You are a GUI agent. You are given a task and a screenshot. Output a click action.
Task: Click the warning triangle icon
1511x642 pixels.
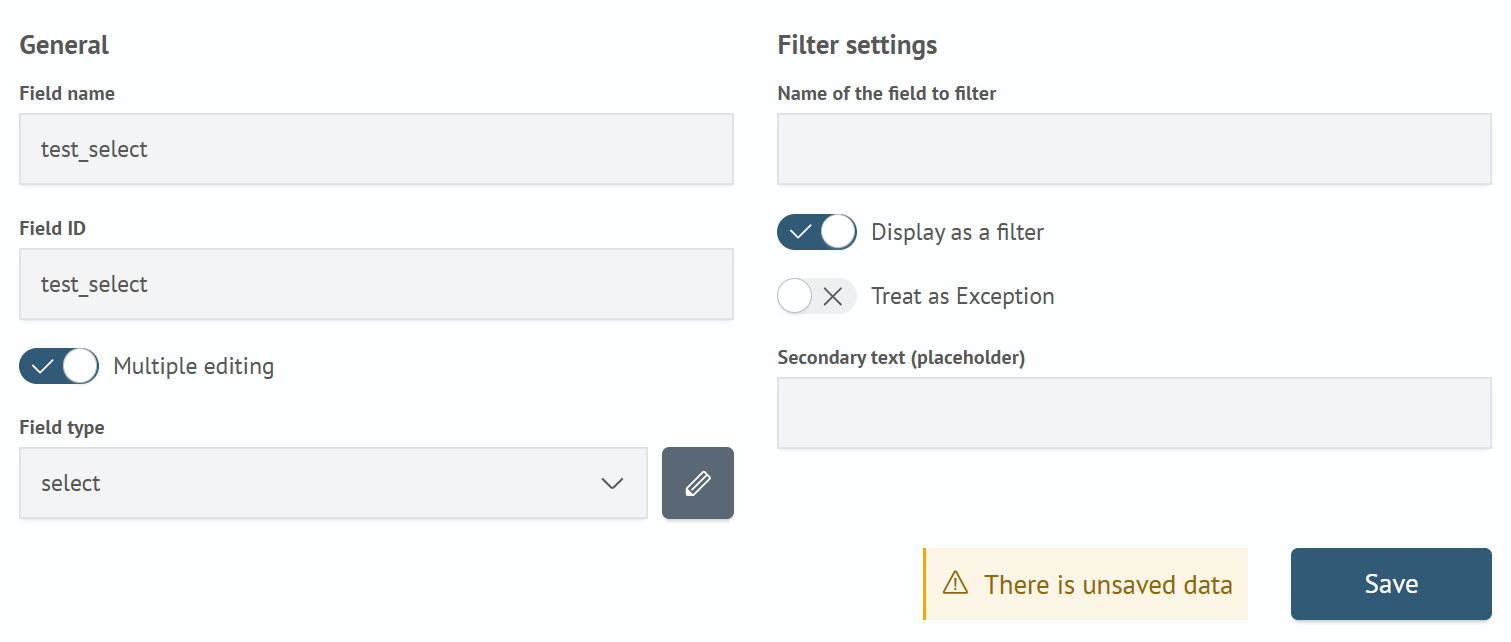pos(956,583)
